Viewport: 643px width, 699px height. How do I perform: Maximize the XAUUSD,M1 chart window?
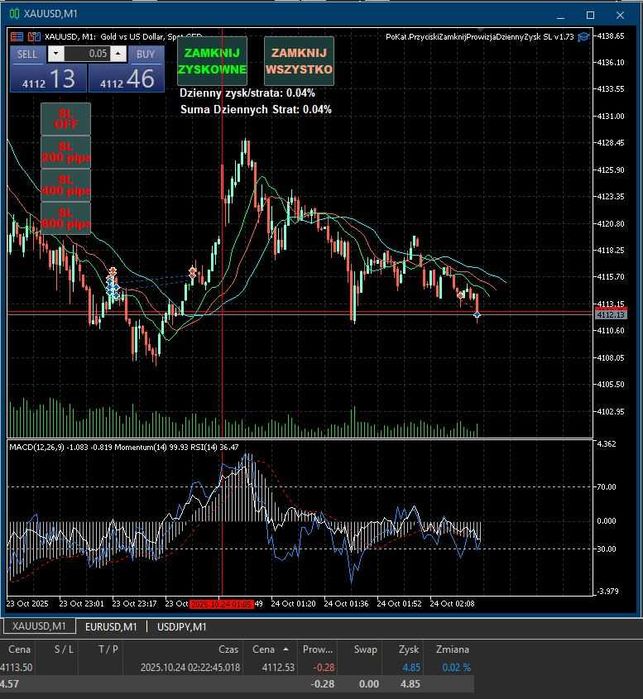[x=590, y=15]
